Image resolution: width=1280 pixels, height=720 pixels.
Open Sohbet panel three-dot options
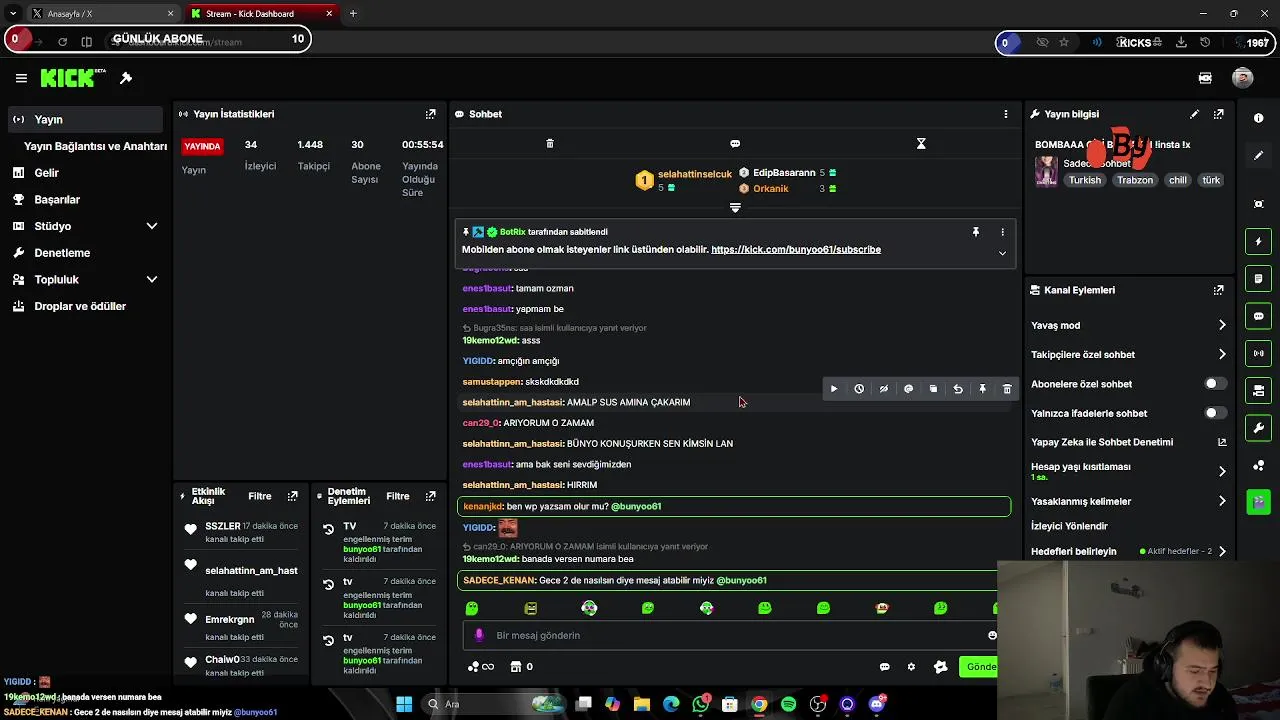(1006, 114)
